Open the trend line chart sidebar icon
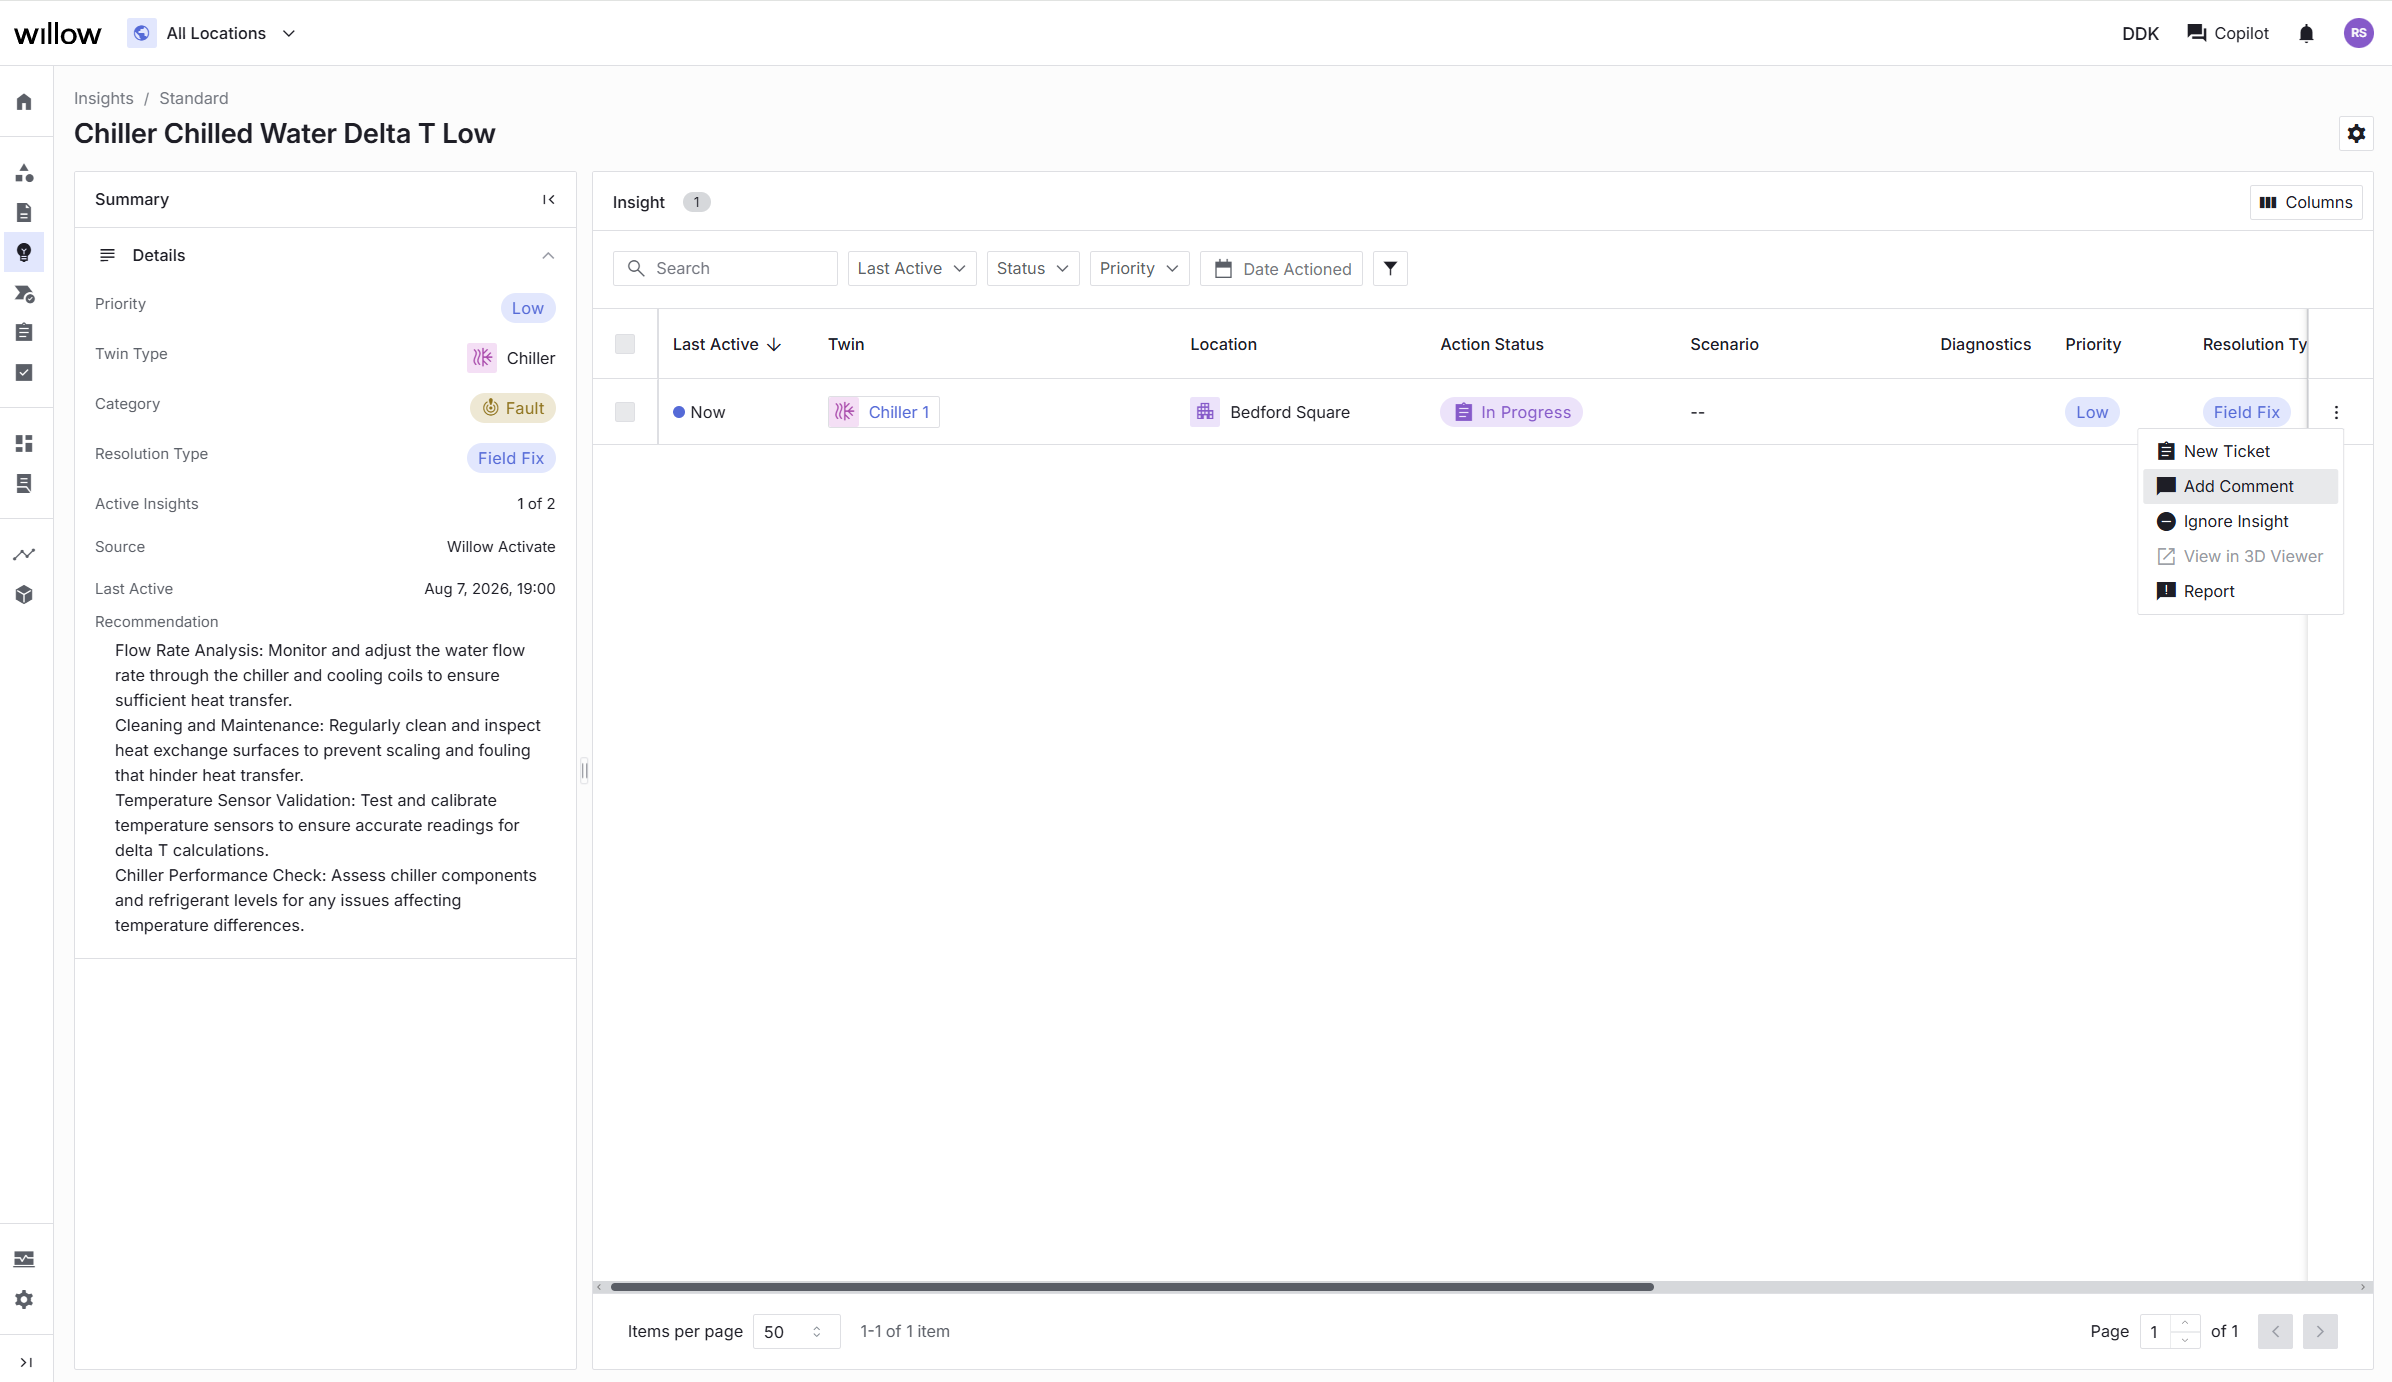This screenshot has height=1382, width=2392. click(x=24, y=554)
